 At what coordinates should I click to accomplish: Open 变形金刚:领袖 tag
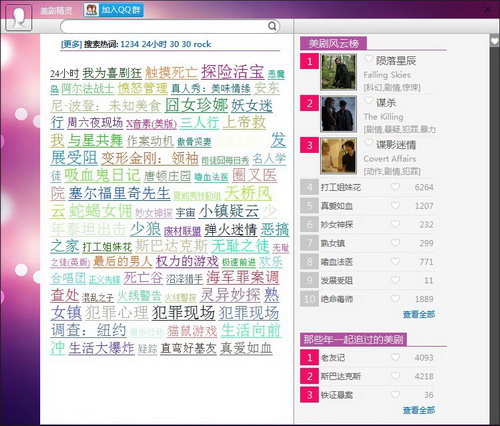tap(150, 158)
